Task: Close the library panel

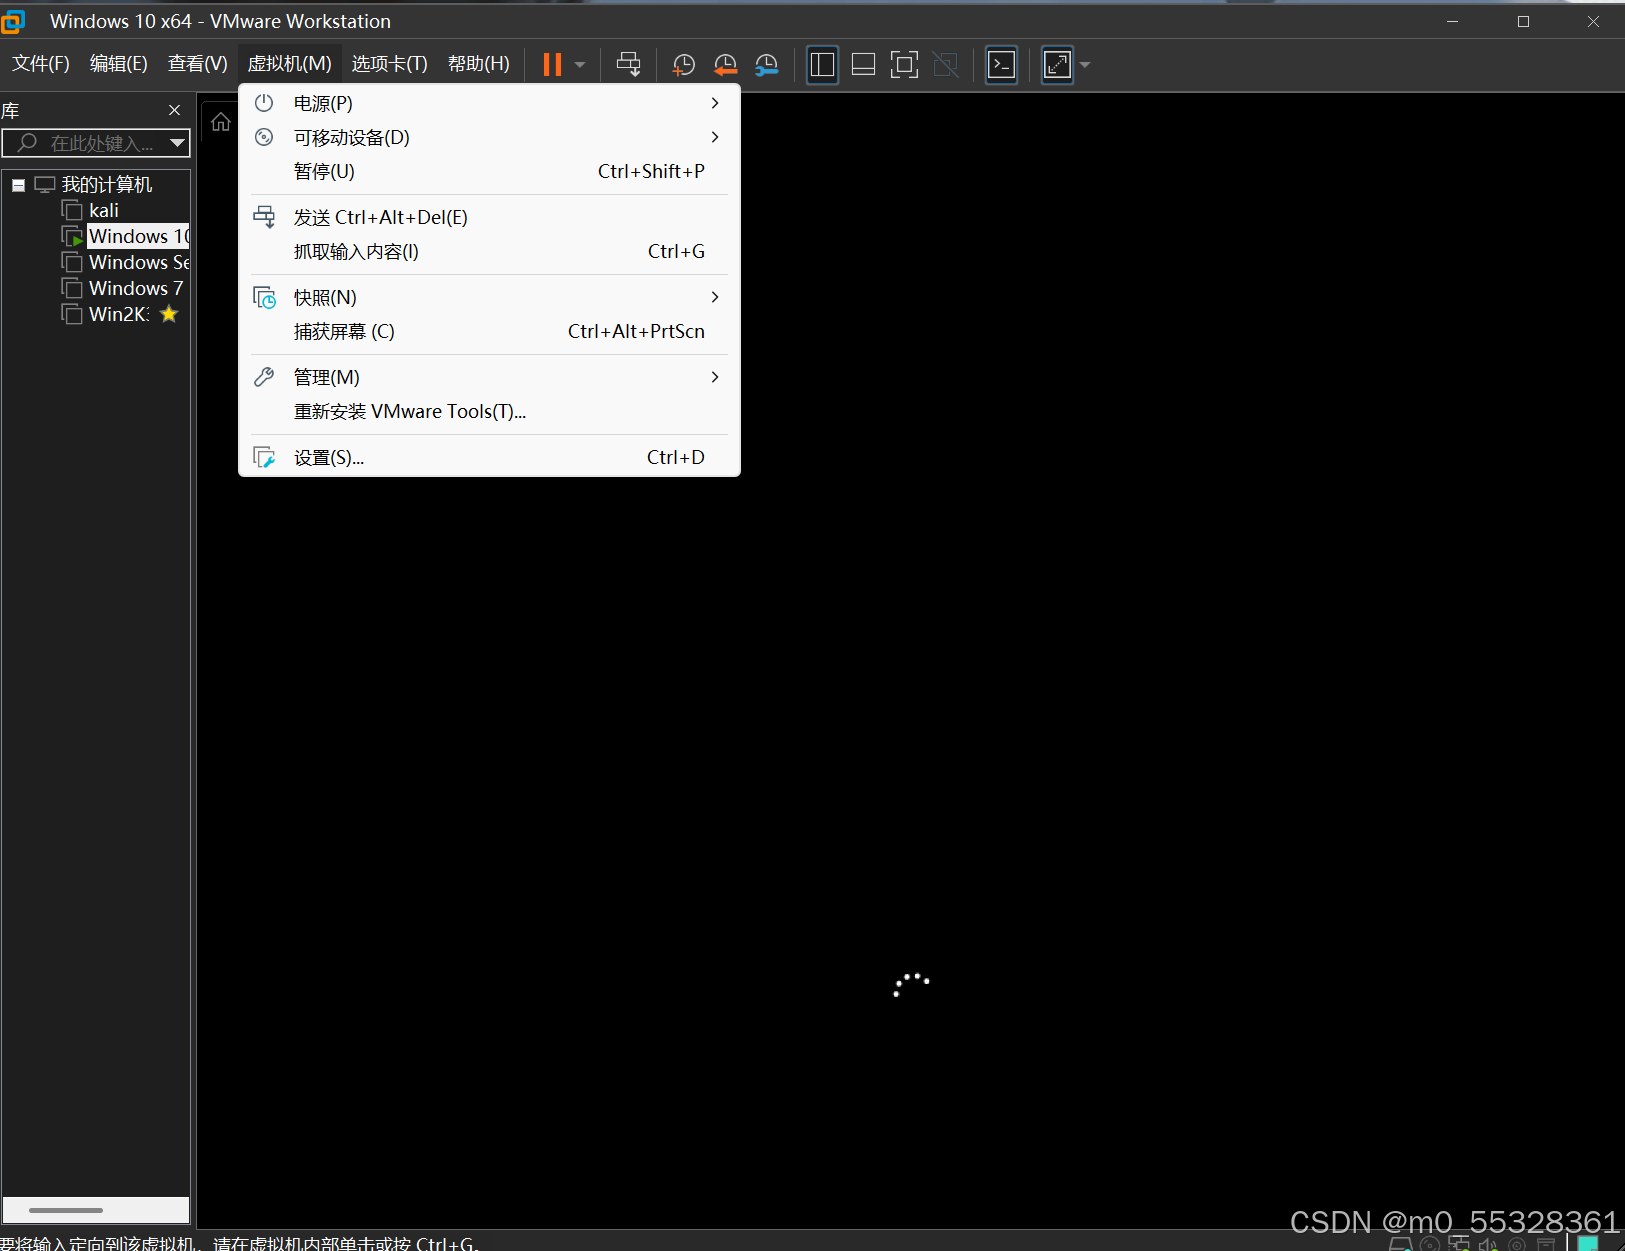Action: coord(175,110)
